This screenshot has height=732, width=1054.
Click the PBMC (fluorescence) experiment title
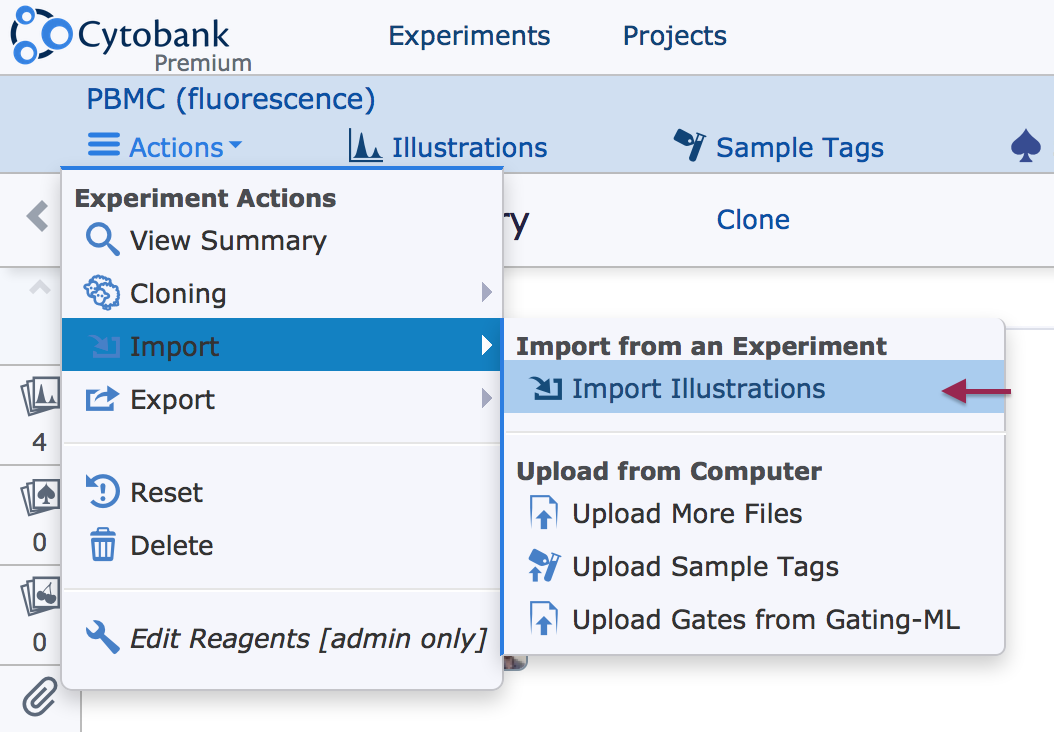231,99
